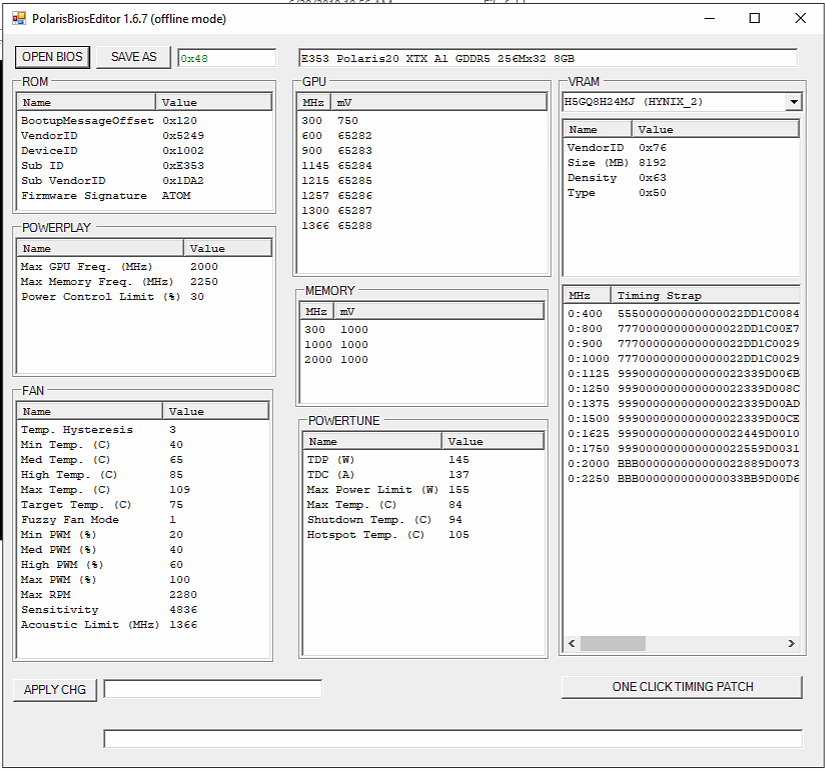The height and width of the screenshot is (770, 825).
Task: Select the GPU 900 MHz 65283 row
Action: coord(336,151)
